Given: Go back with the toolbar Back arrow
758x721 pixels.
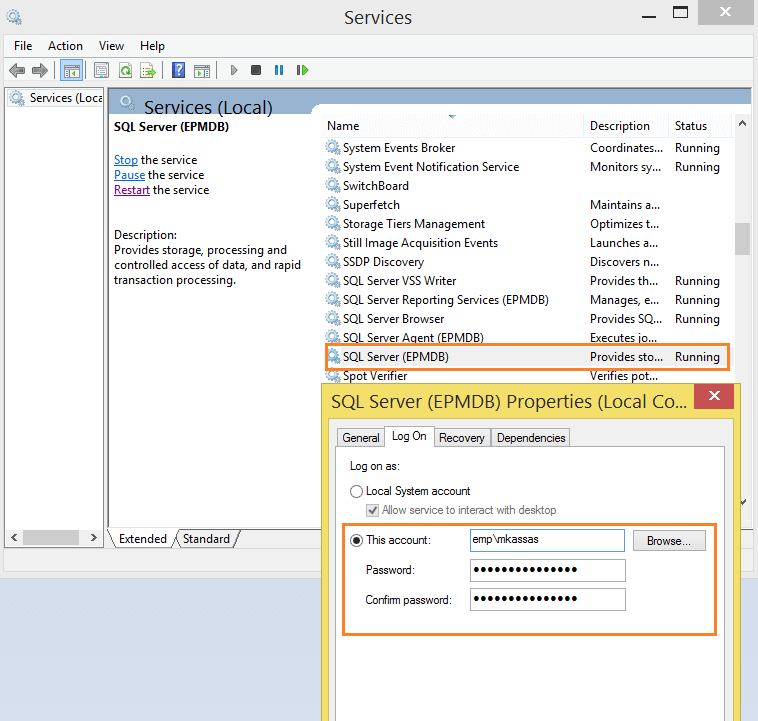Looking at the screenshot, I should point(17,71).
